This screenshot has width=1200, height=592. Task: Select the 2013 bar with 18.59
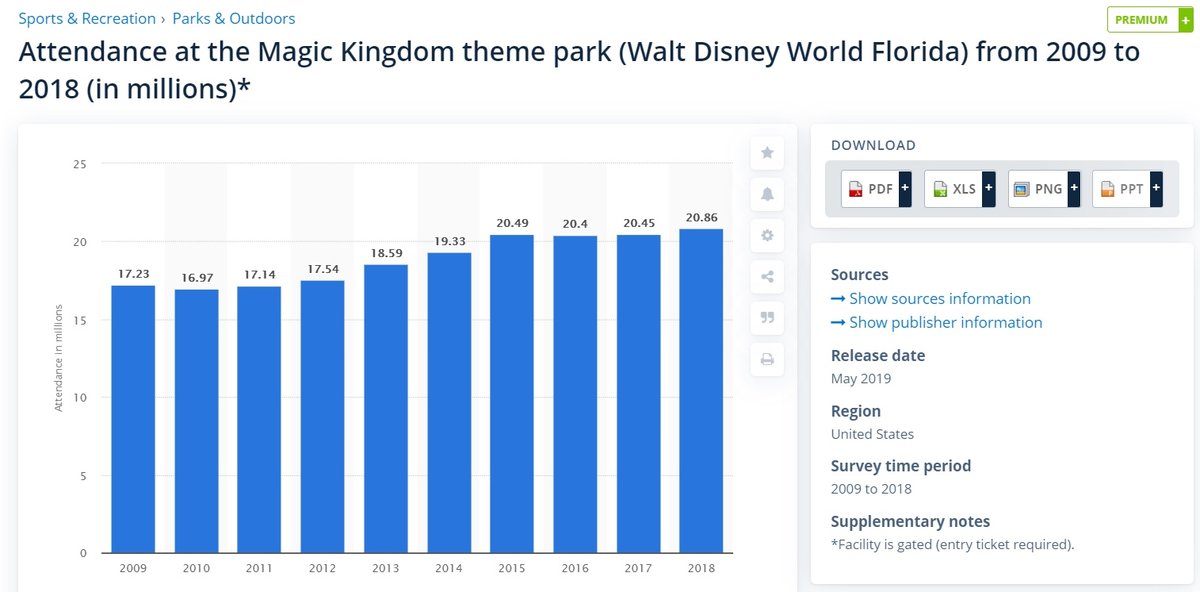(x=386, y=408)
